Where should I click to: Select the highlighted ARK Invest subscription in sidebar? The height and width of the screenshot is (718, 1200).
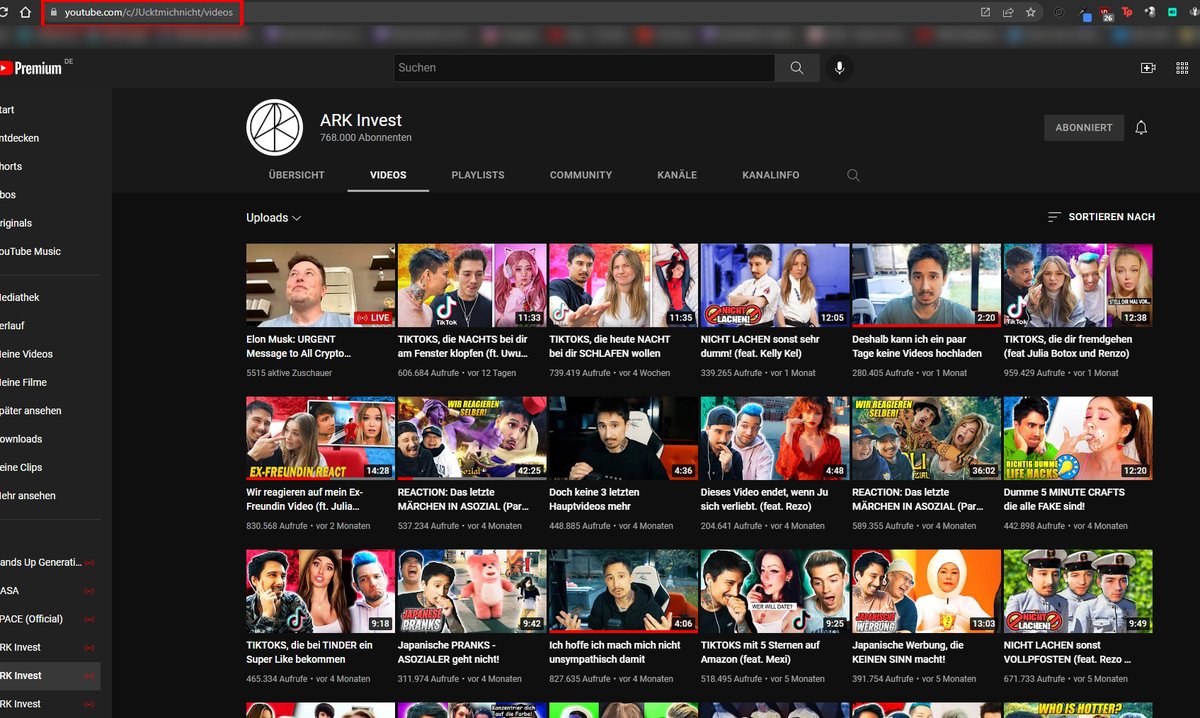click(50, 676)
